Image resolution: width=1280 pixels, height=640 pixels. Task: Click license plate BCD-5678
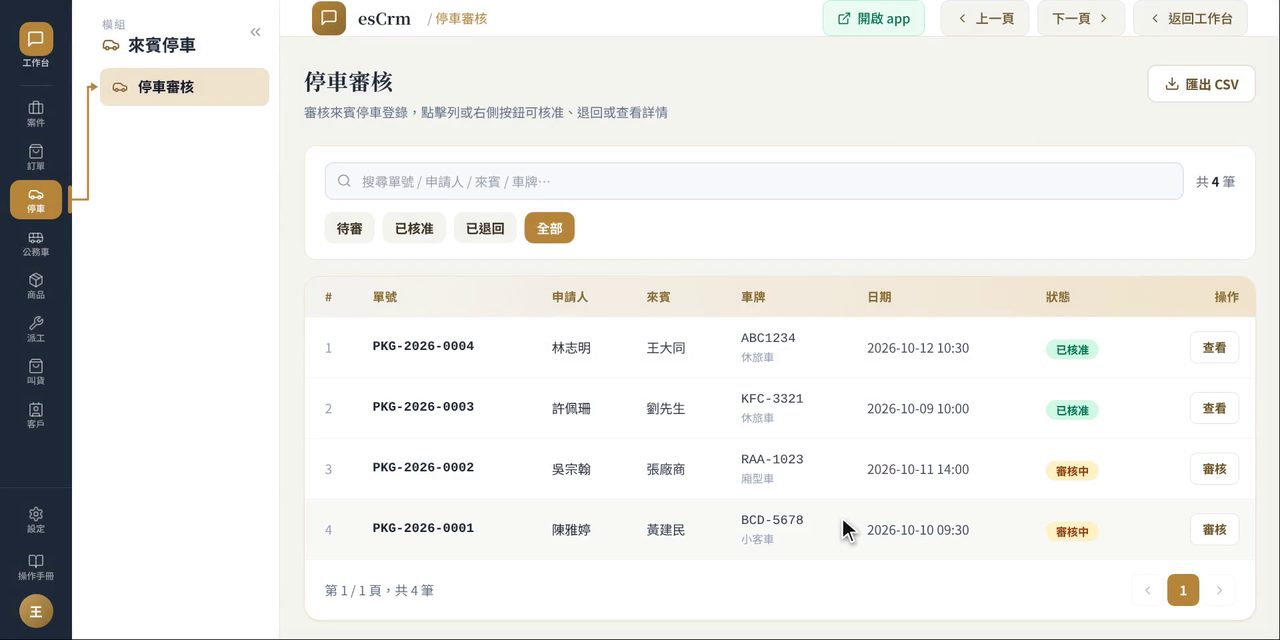click(x=772, y=520)
